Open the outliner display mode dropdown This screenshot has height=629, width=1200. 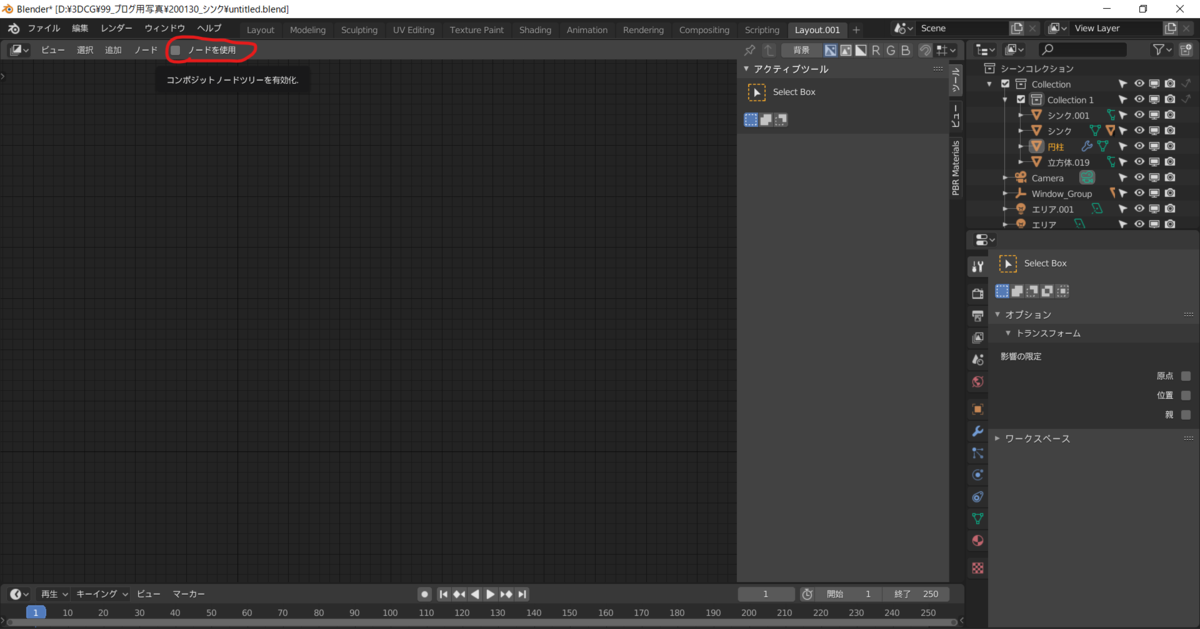pos(1015,49)
